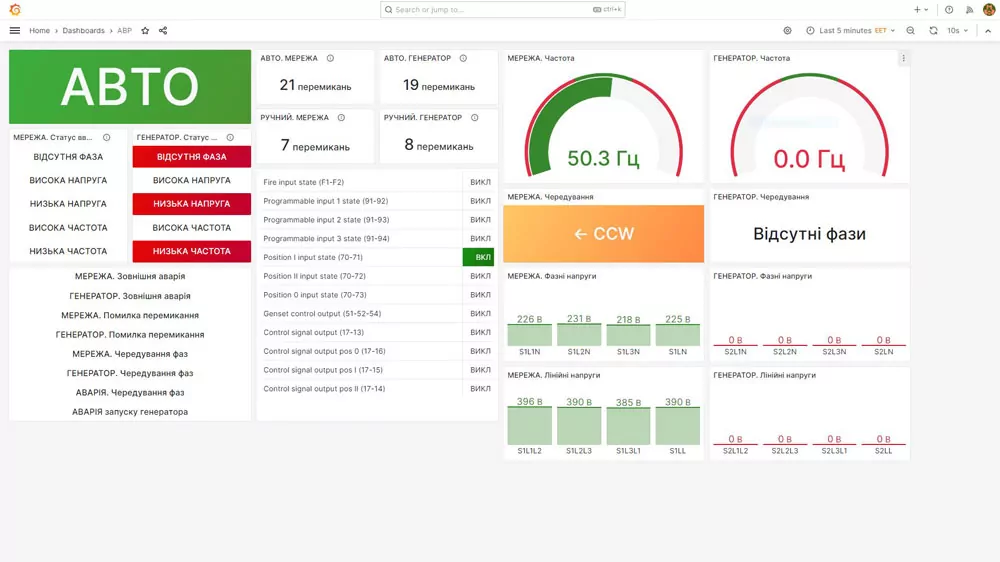The width and height of the screenshot is (1000, 562).
Task: Click Control signal output (17-13) row
Action: click(377, 332)
